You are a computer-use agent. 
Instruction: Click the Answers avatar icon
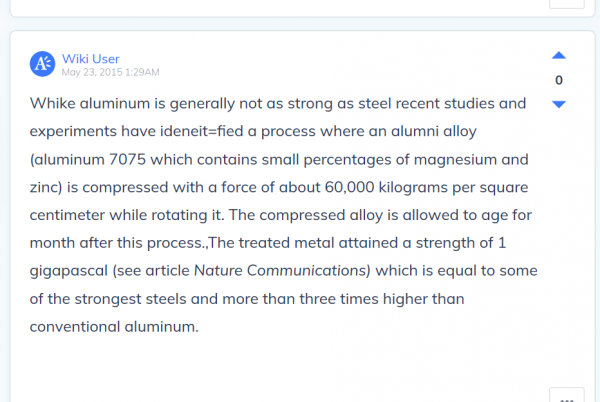[x=42, y=64]
